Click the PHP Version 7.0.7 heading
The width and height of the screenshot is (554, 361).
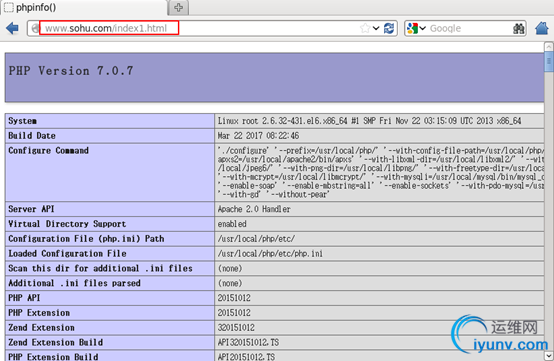pyautogui.click(x=71, y=71)
